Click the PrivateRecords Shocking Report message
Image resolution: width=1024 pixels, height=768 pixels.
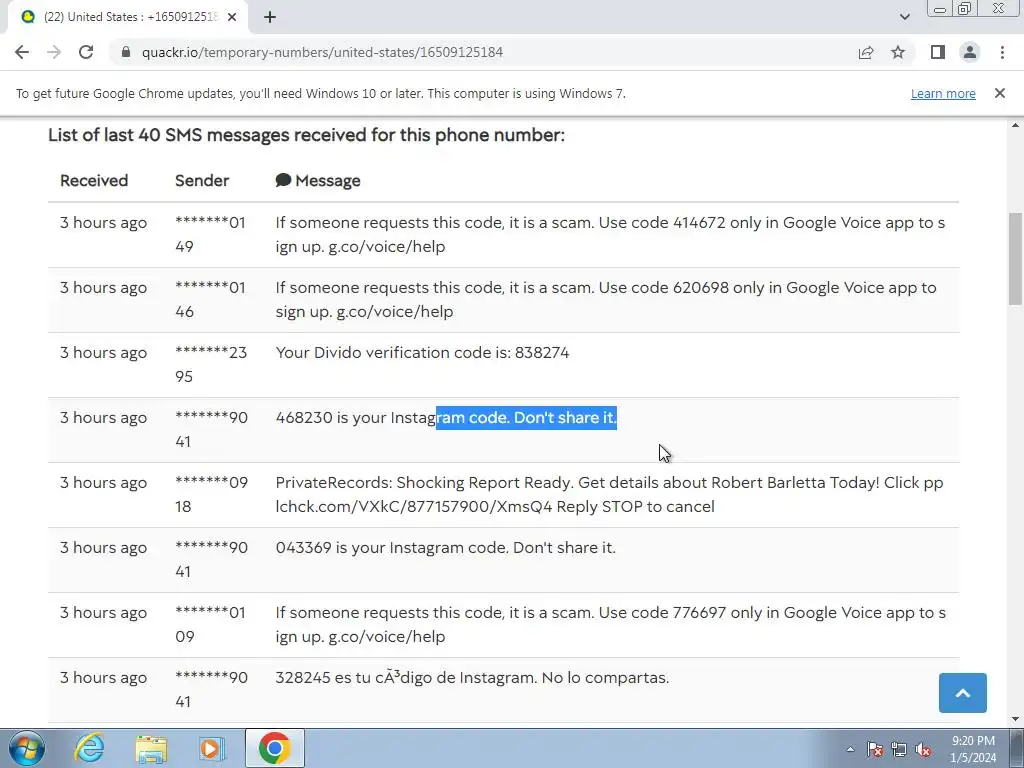[609, 495]
